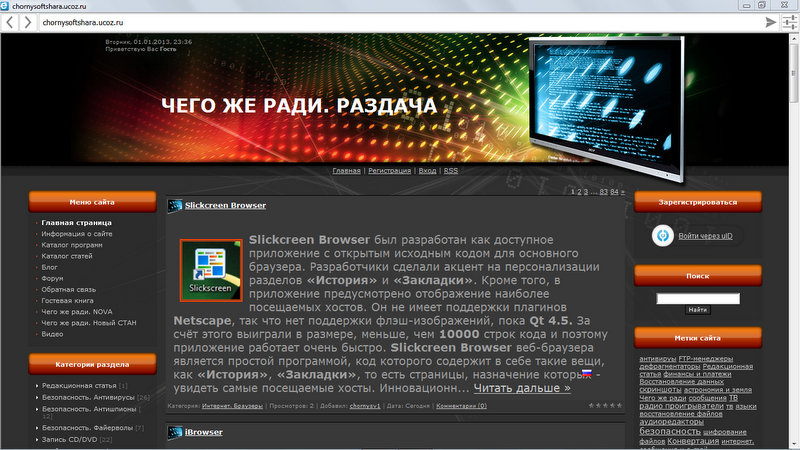
Task: Rate the Slickcreen post with the first star
Action: (x=591, y=406)
